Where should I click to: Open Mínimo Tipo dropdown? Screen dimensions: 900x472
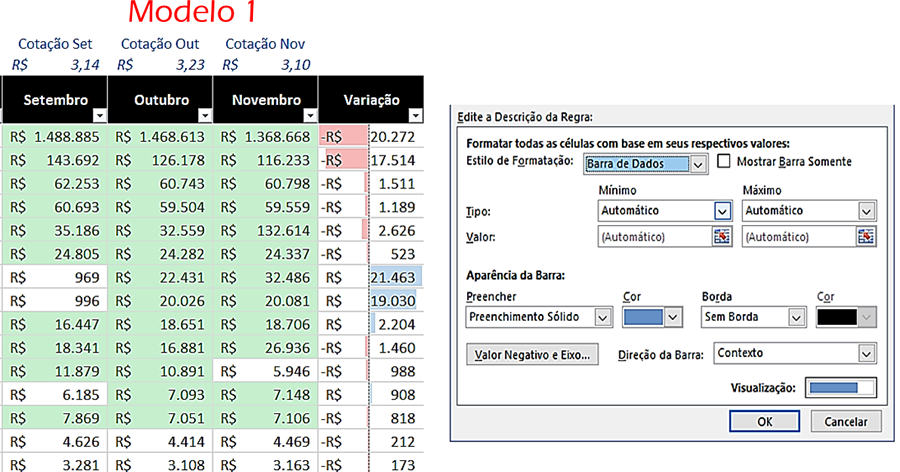722,211
